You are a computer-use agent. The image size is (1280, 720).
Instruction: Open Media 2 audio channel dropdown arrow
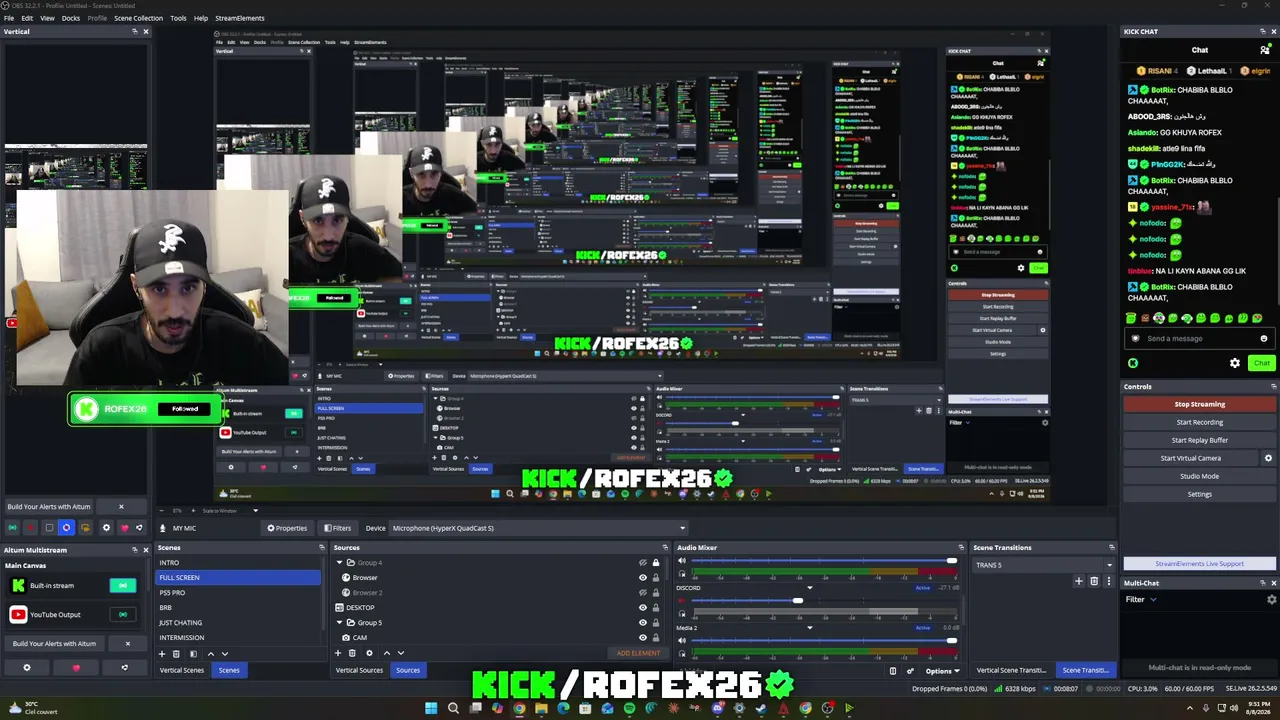(809, 628)
